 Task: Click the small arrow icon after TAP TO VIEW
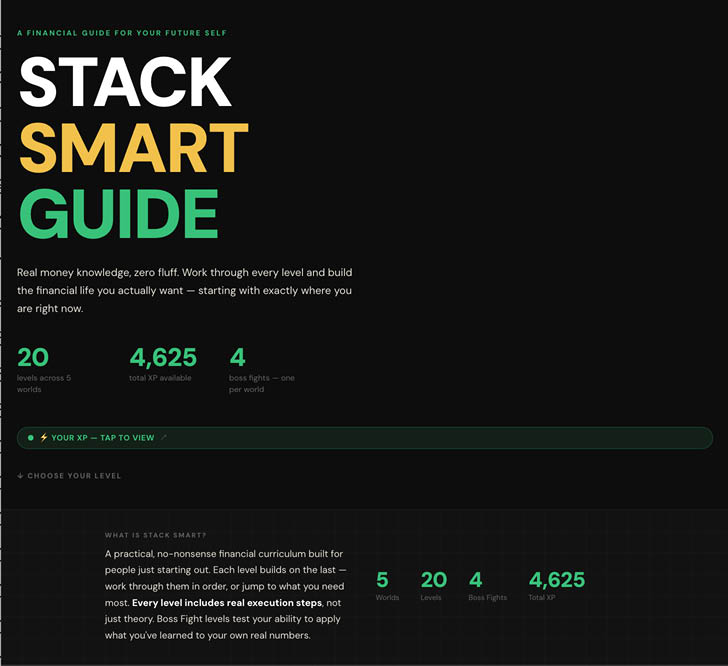(163, 437)
